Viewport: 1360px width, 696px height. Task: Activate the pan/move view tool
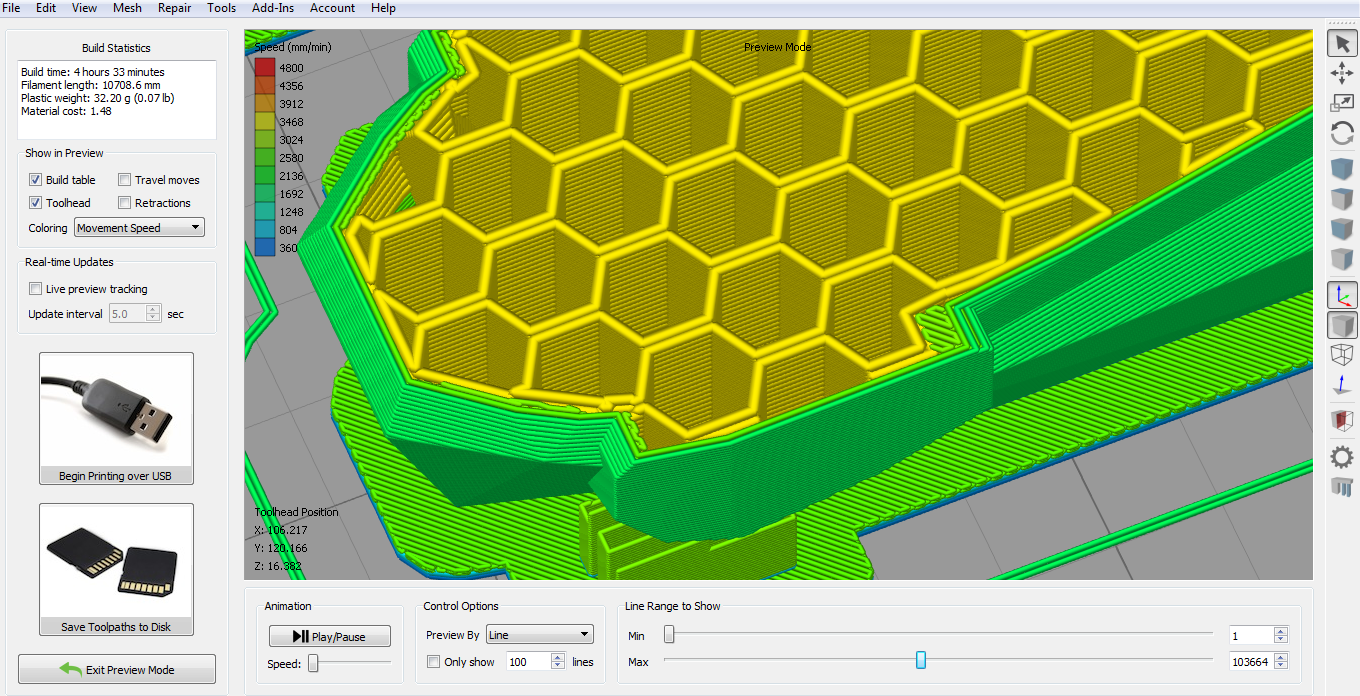click(1342, 72)
